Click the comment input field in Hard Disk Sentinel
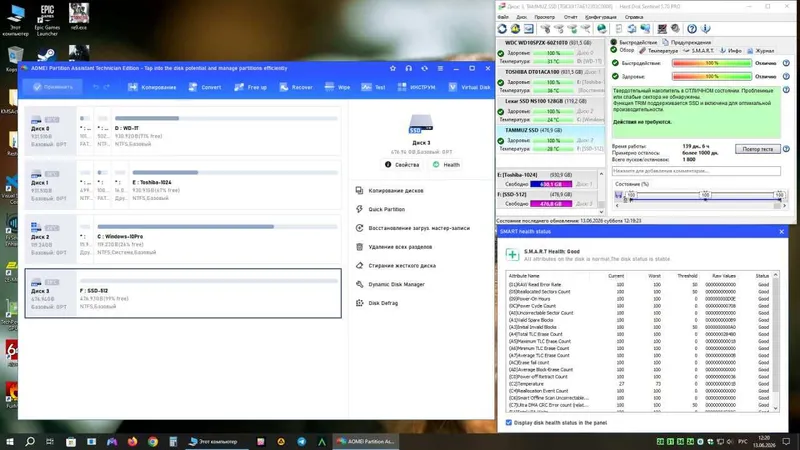 [696, 170]
